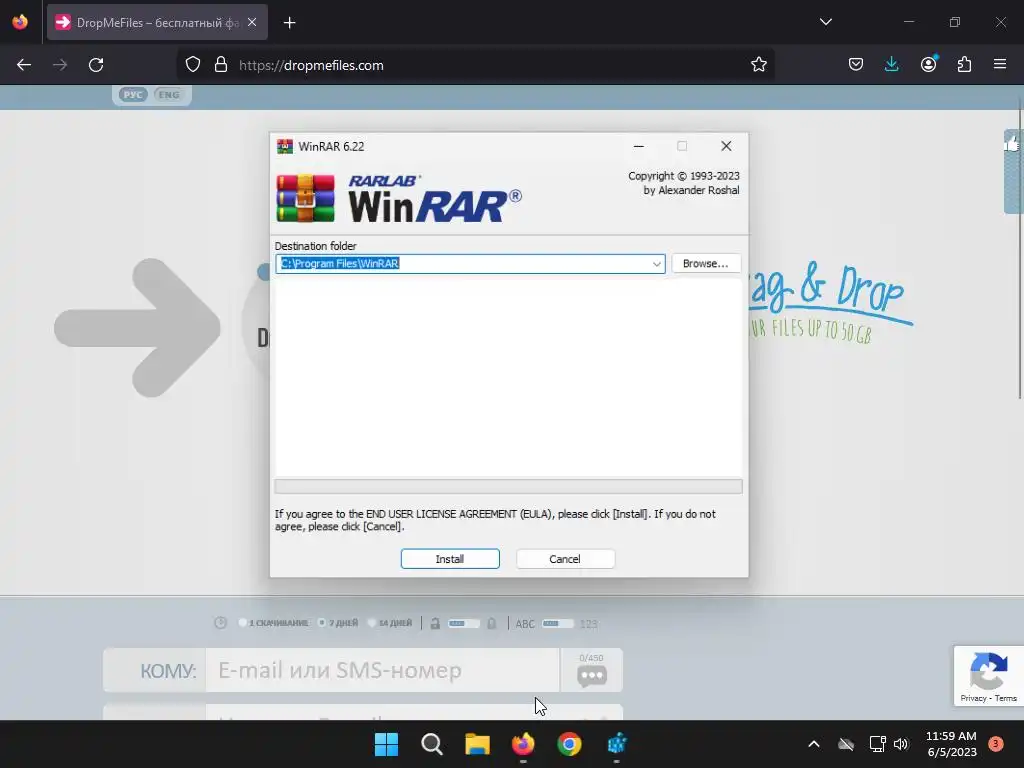Go back in Firefox
Image resolution: width=1024 pixels, height=768 pixels.
point(24,65)
